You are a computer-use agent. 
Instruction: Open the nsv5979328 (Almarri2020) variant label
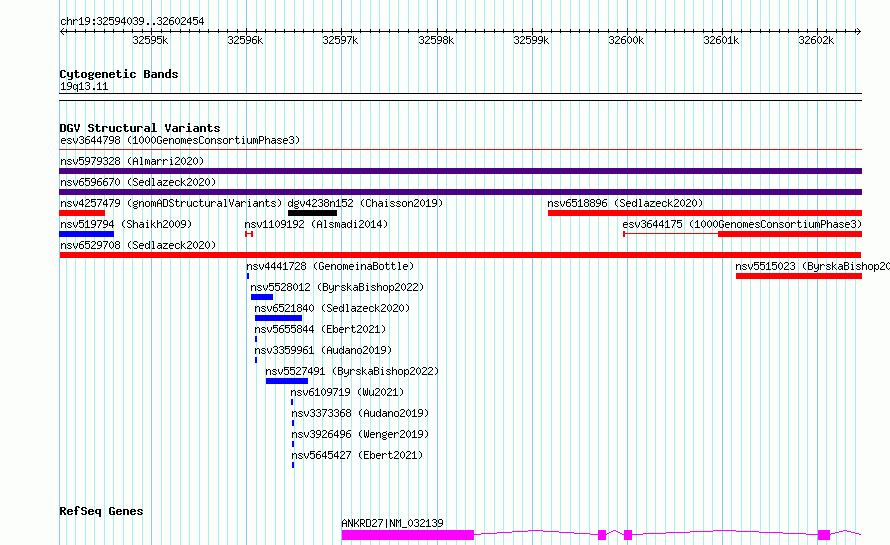tap(132, 161)
